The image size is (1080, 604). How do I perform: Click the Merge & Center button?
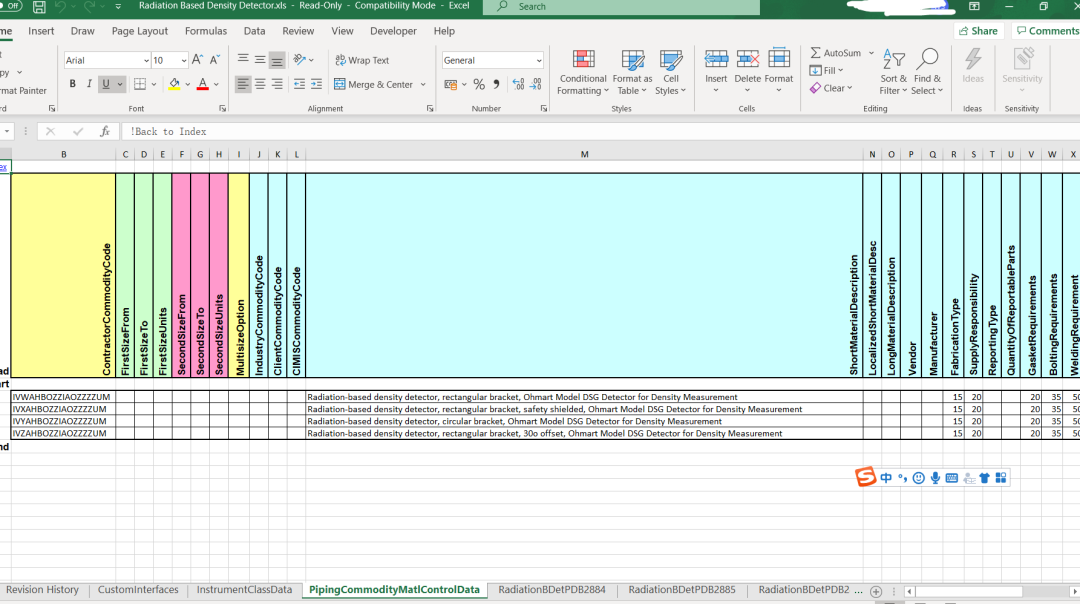(x=374, y=84)
